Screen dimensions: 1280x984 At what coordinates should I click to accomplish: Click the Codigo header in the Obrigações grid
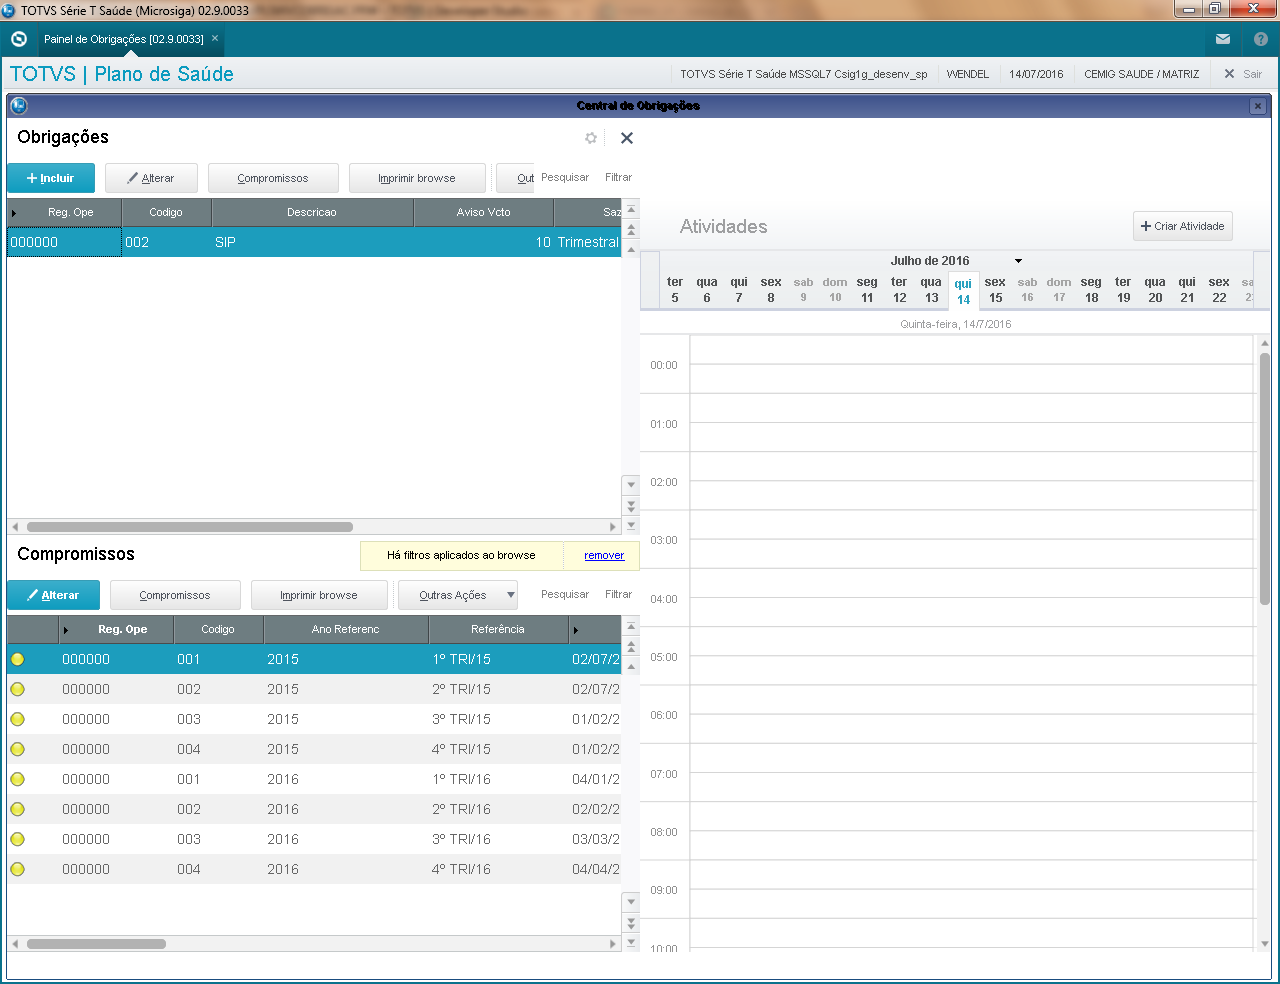click(166, 212)
